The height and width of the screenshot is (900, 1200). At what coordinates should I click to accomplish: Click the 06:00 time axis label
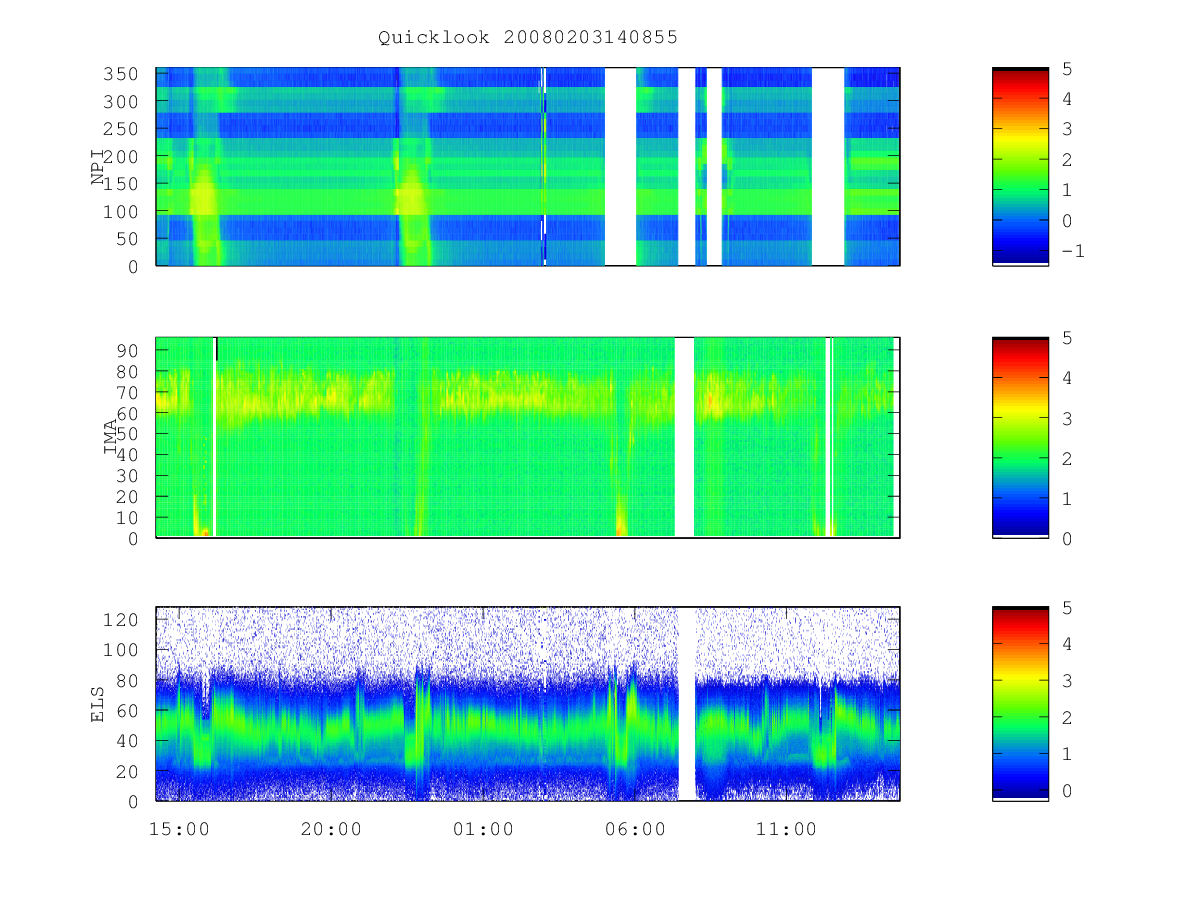635,829
